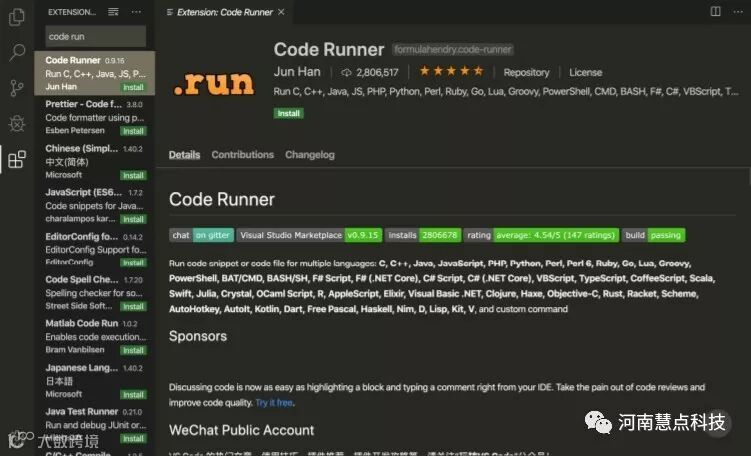This screenshot has height=456, width=751.
Task: Click the Sponsors heading
Action: [x=198, y=336]
